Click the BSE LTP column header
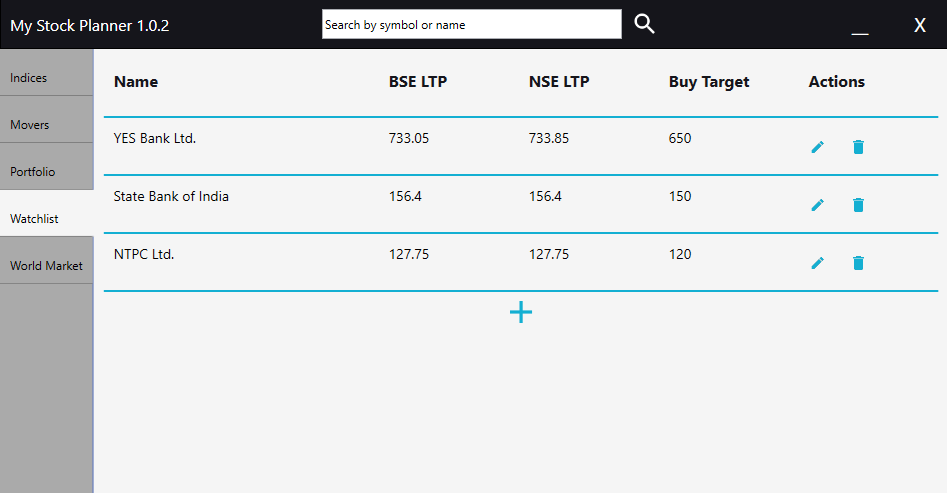Viewport: 947px width, 493px height. [418, 82]
